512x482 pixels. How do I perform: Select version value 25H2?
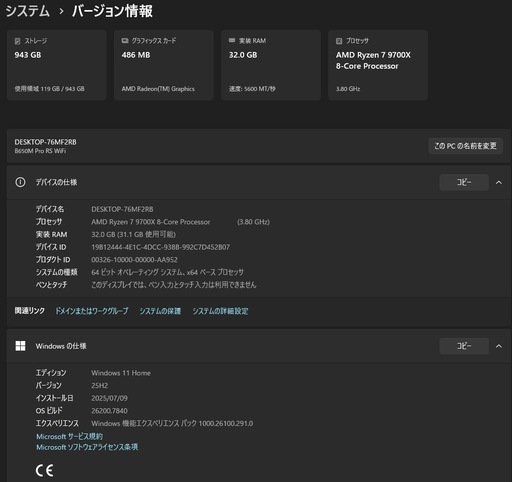100,386
